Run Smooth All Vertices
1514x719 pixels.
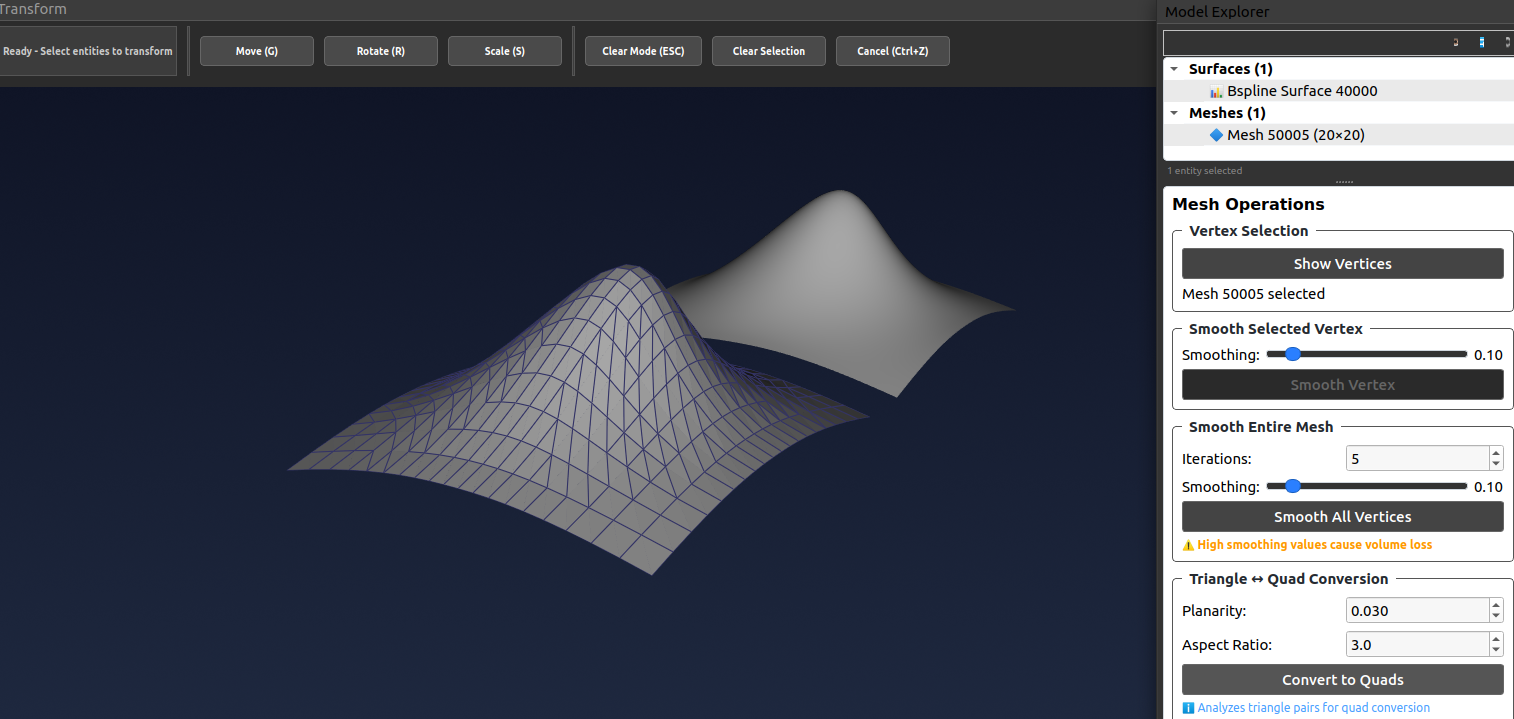[x=1342, y=517]
